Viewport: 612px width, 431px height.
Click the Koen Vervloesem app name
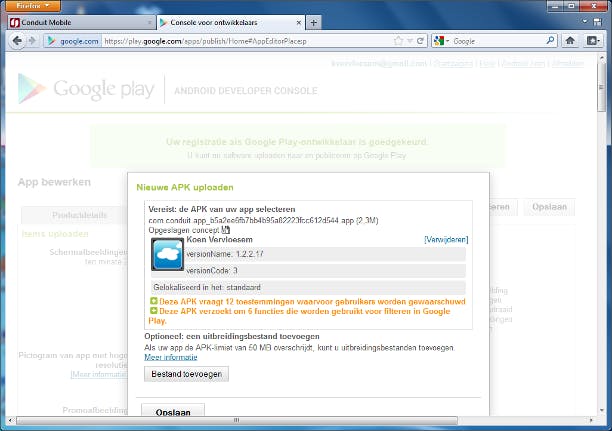[x=219, y=239]
